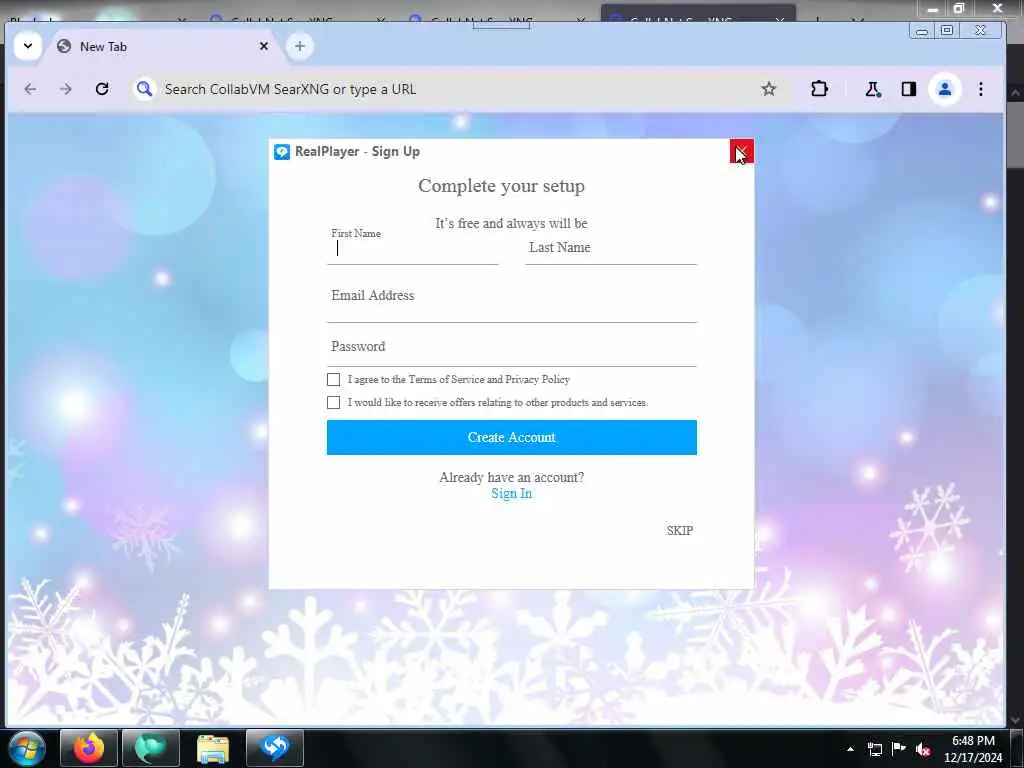Click the Sign In link
1024x768 pixels.
pos(511,494)
